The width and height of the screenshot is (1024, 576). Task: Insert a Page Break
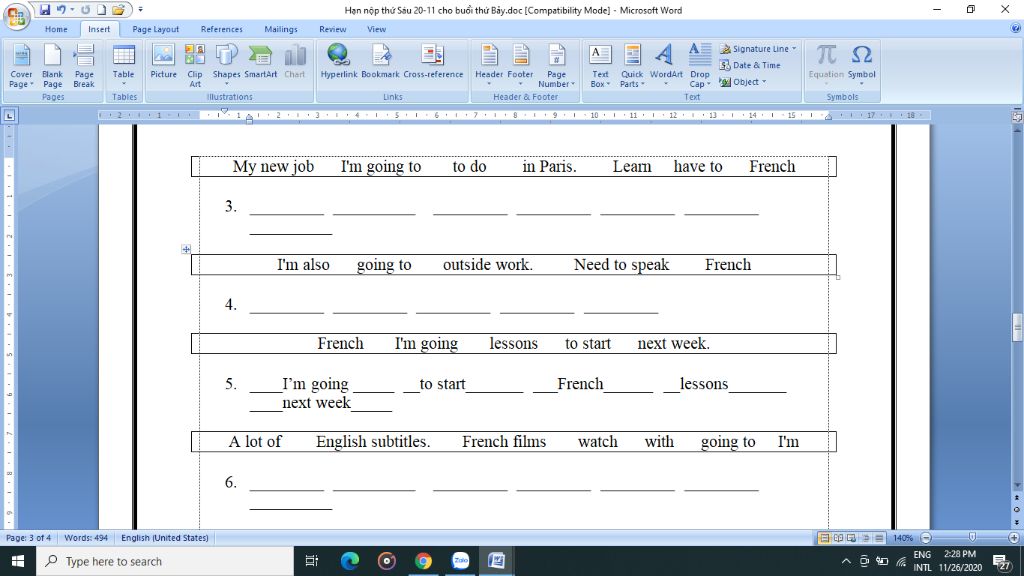click(84, 65)
